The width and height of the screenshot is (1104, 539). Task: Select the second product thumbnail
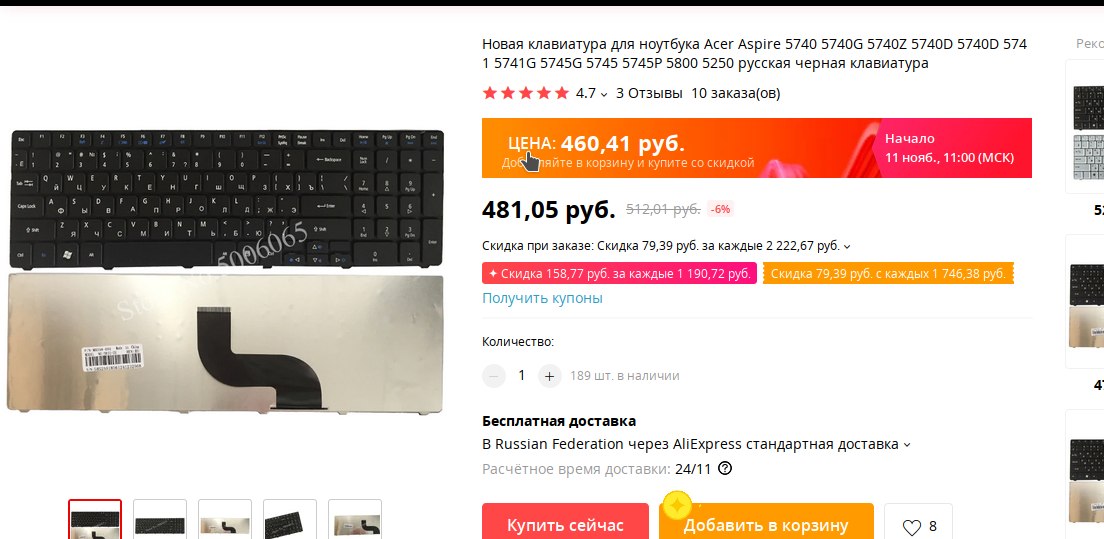[160, 519]
